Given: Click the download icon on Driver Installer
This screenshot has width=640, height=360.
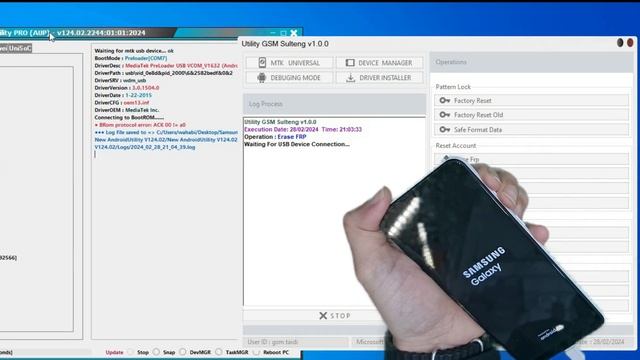Looking at the screenshot, I should click(350, 77).
